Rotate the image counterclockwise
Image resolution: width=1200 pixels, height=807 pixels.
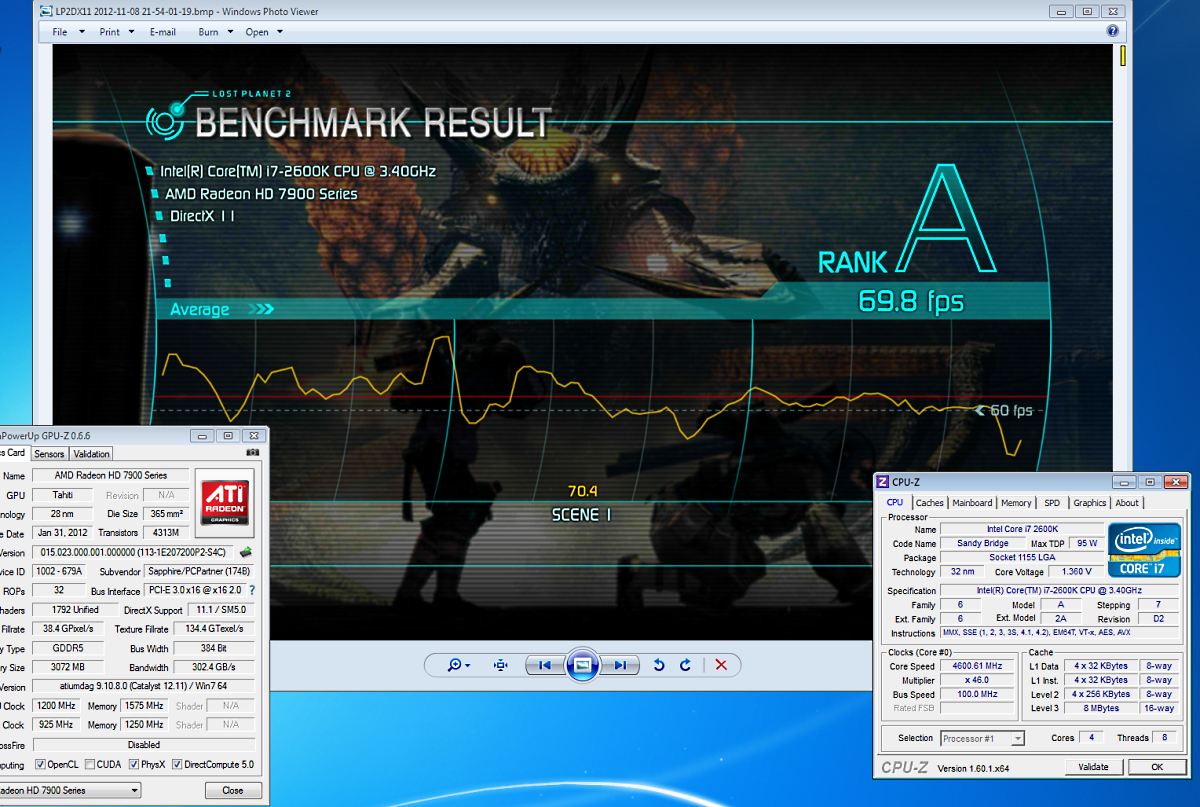click(659, 665)
